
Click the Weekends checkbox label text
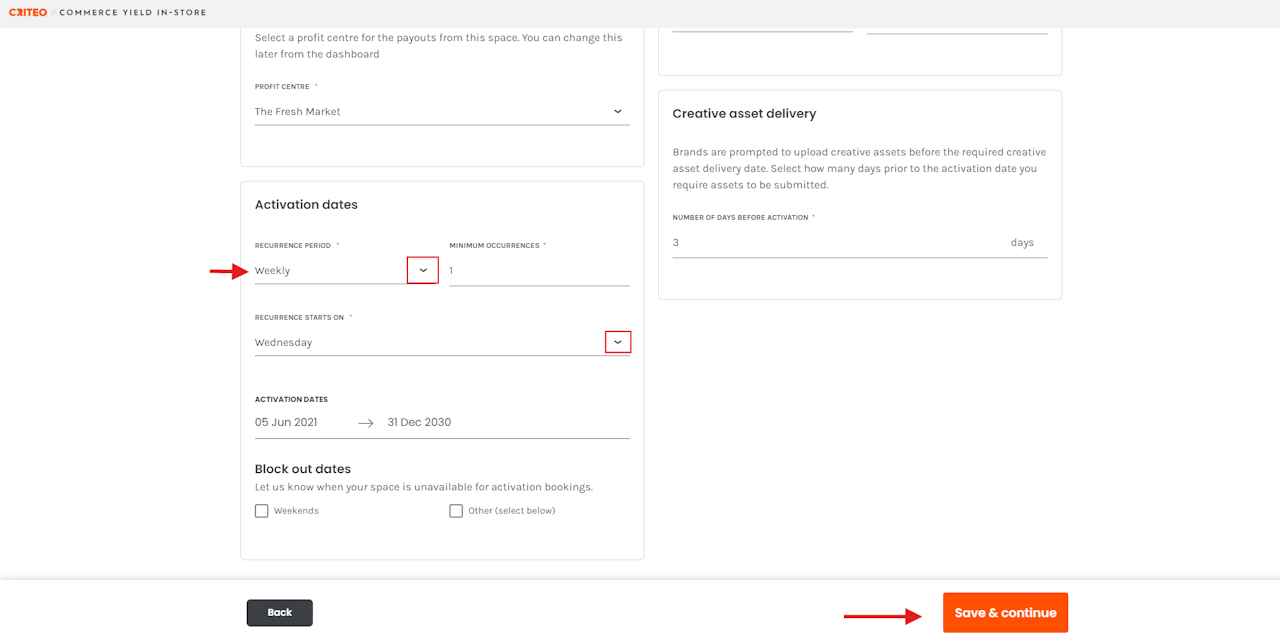[296, 511]
